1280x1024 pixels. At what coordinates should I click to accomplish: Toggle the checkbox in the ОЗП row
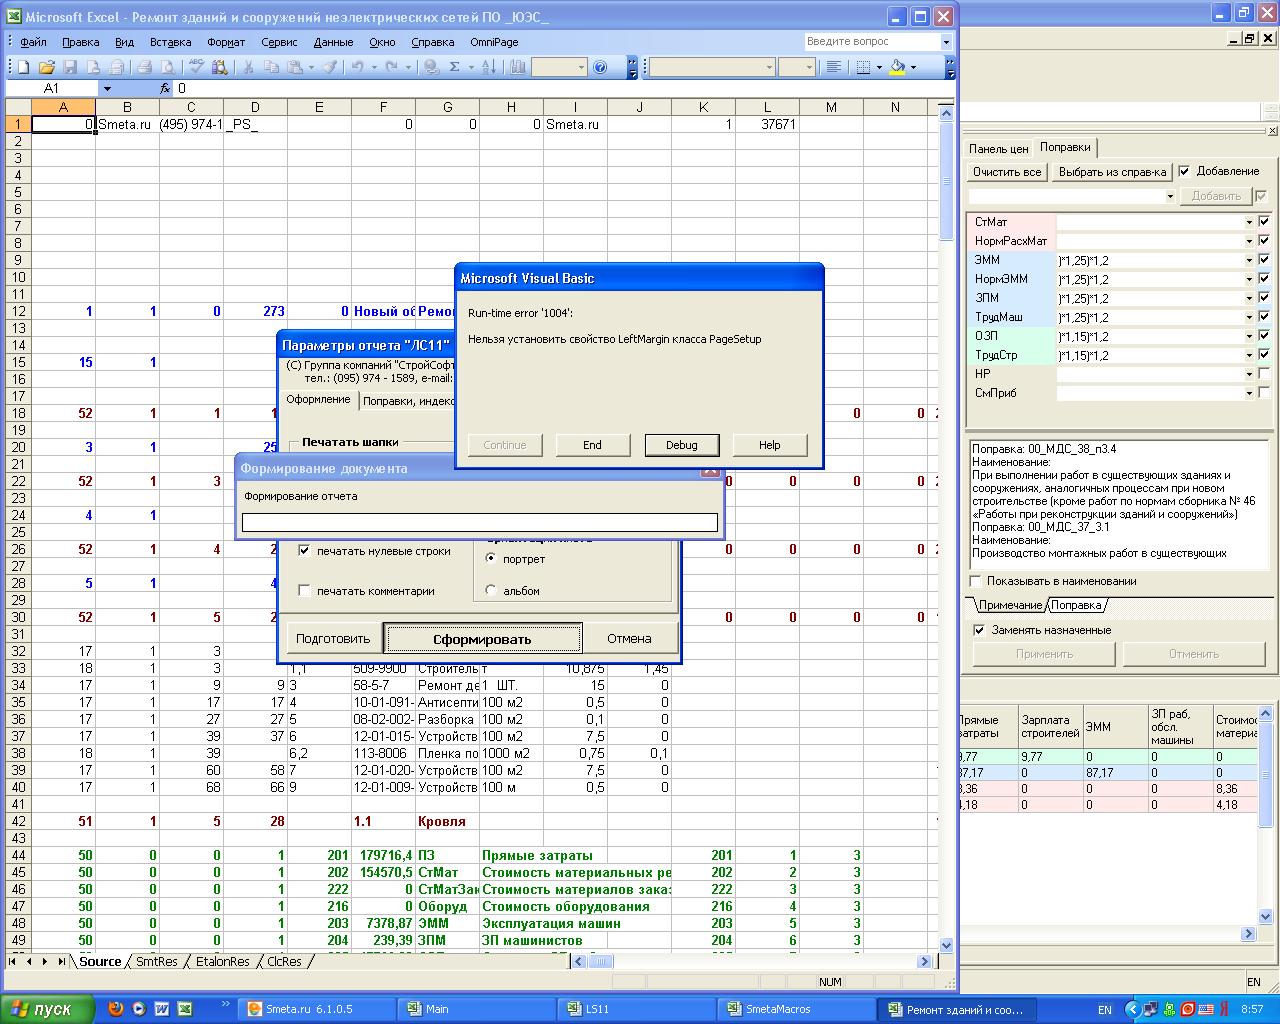tap(1264, 336)
